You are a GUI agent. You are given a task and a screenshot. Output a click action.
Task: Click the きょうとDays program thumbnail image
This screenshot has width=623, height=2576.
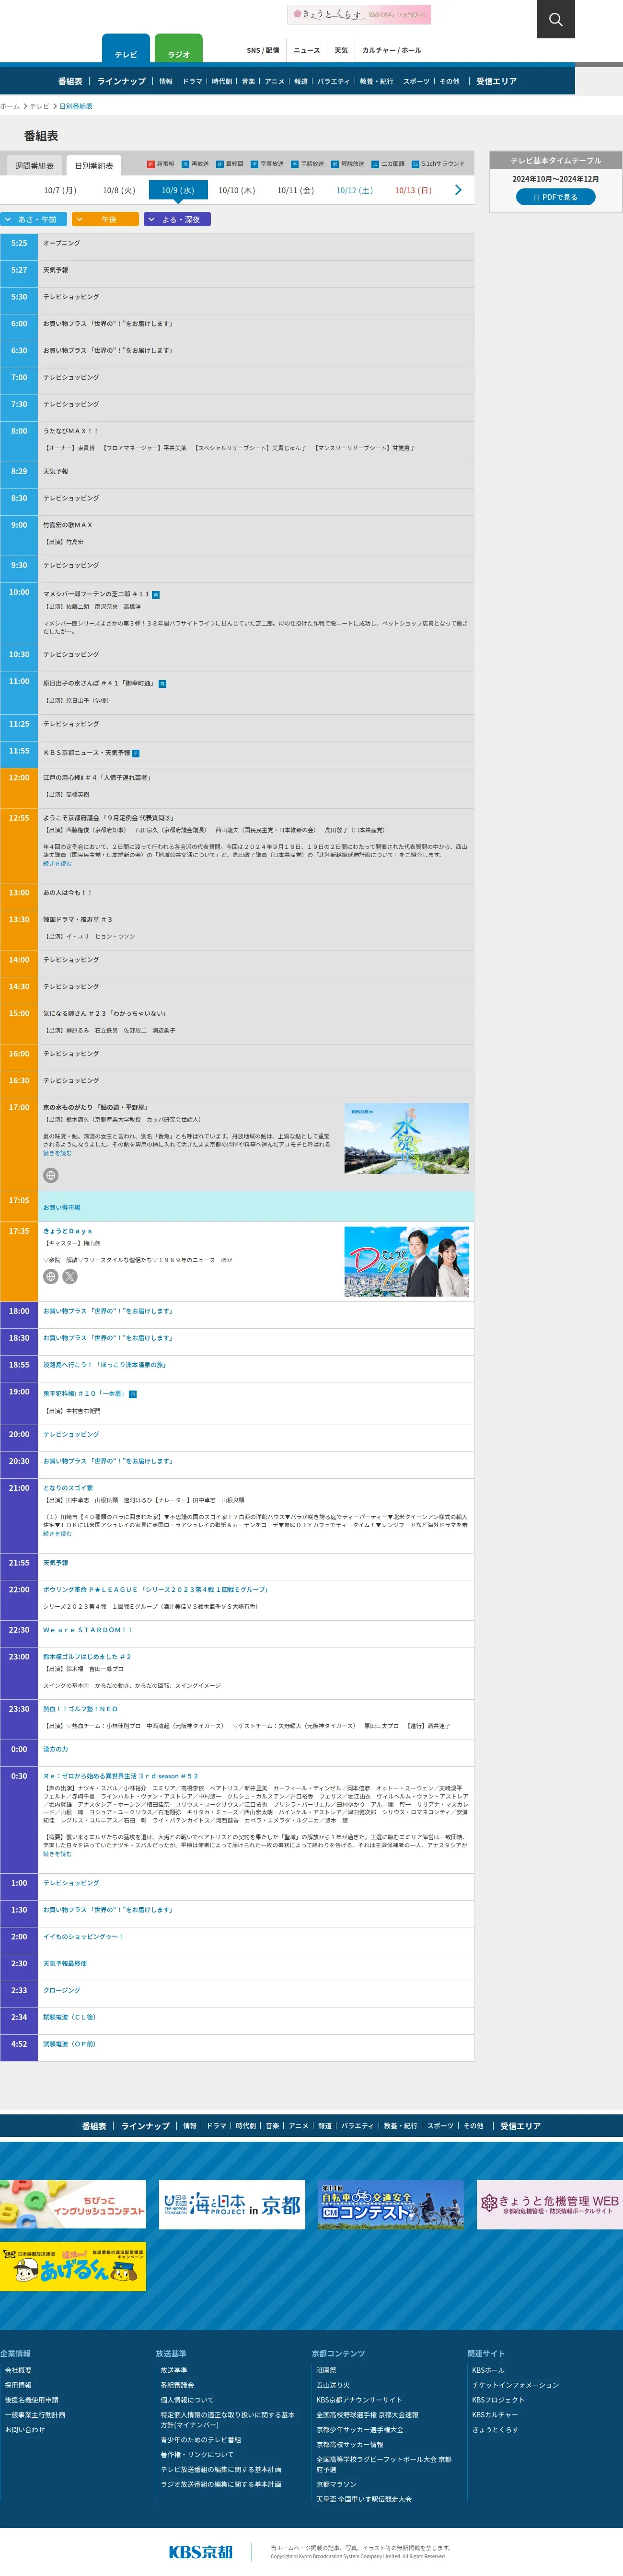[406, 1261]
